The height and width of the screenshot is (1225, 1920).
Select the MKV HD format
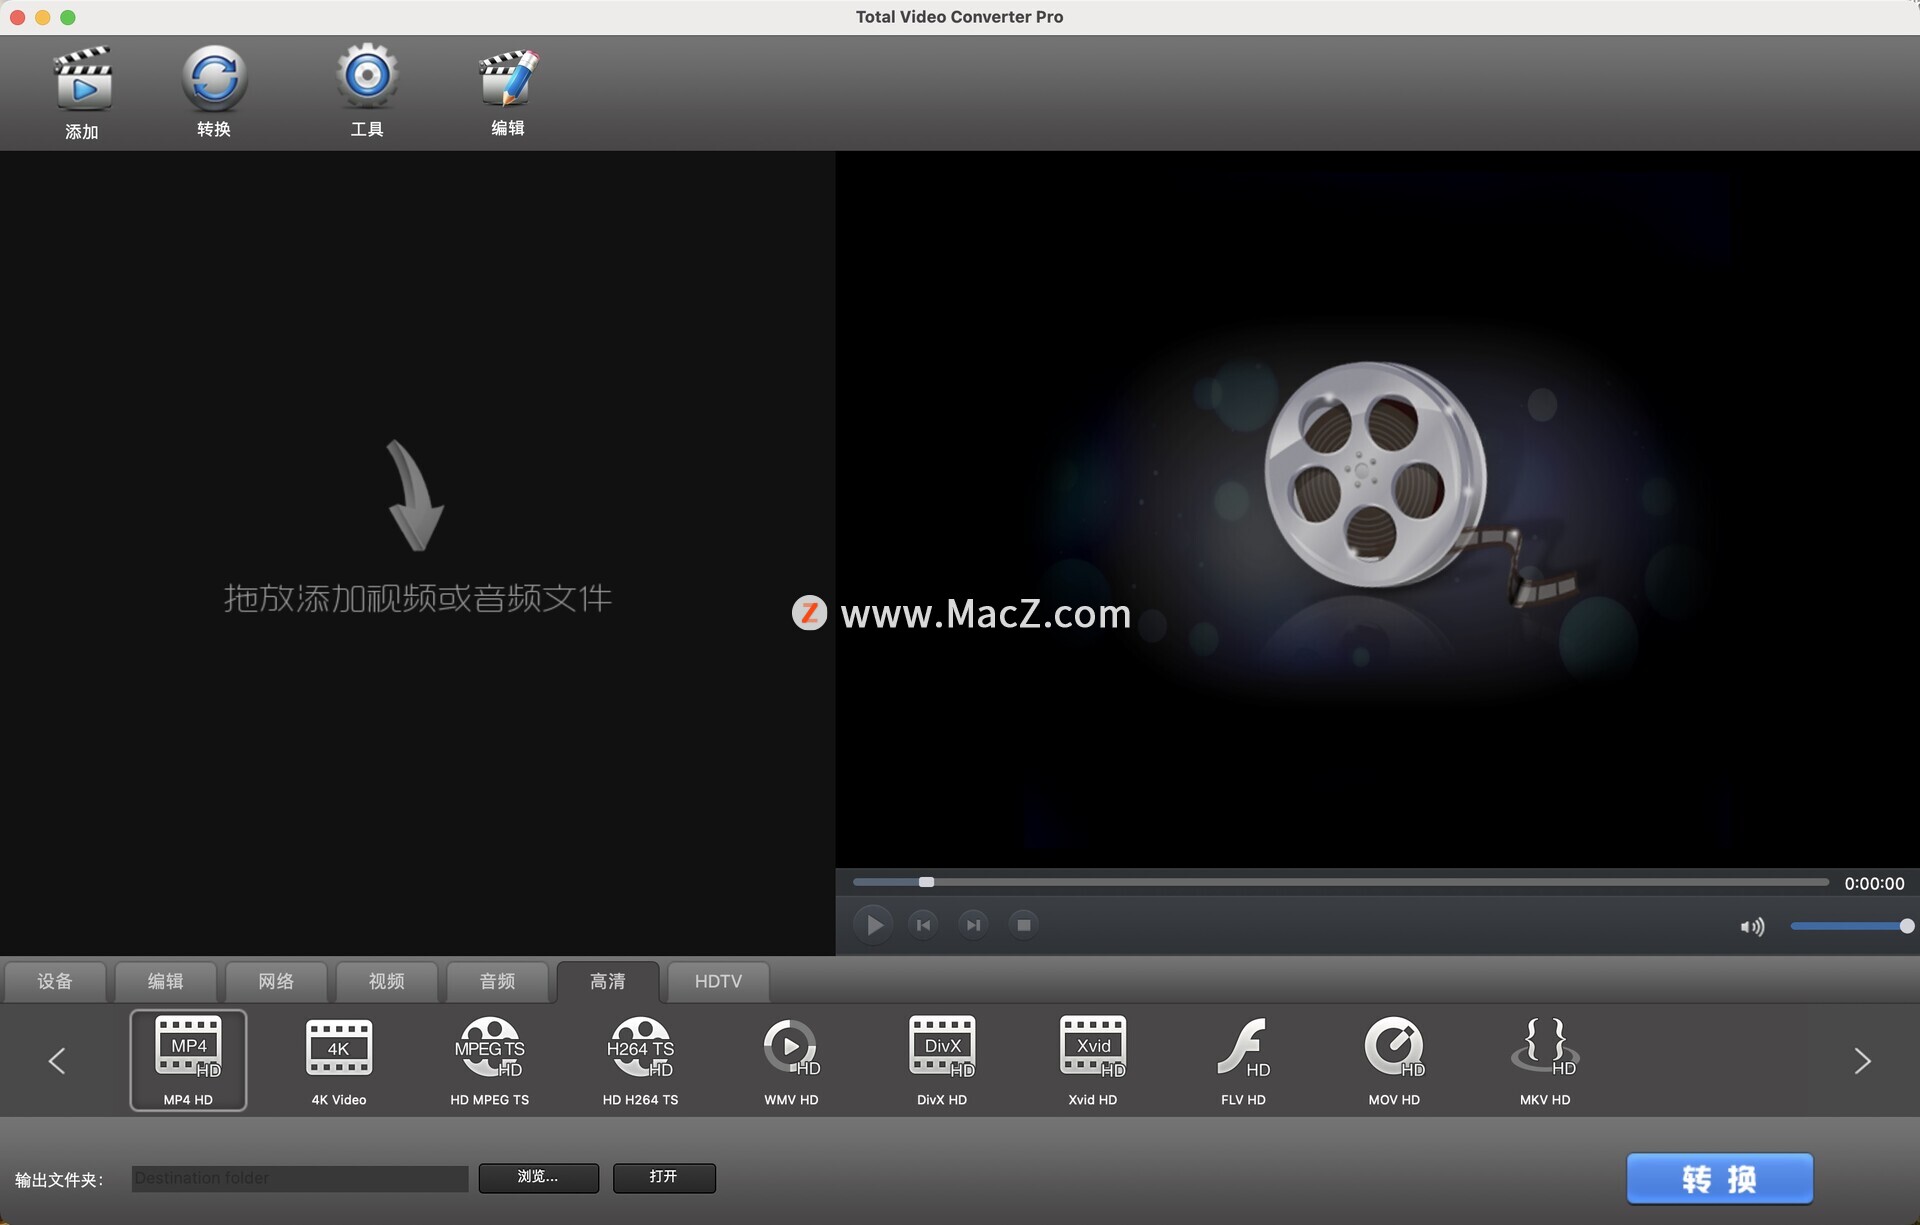1545,1060
